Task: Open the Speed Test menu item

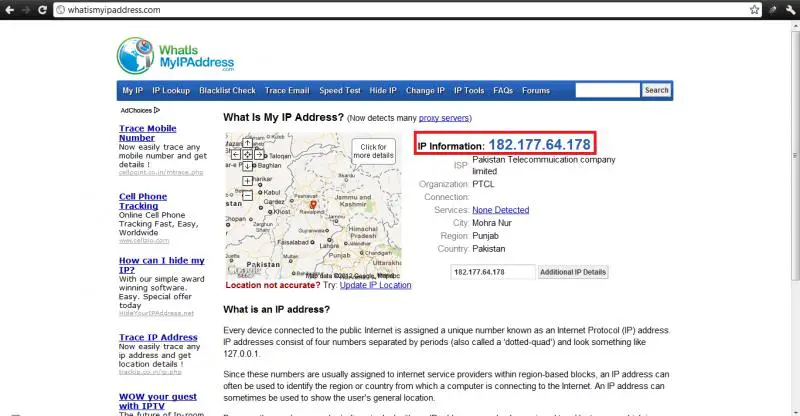Action: pyautogui.click(x=340, y=90)
